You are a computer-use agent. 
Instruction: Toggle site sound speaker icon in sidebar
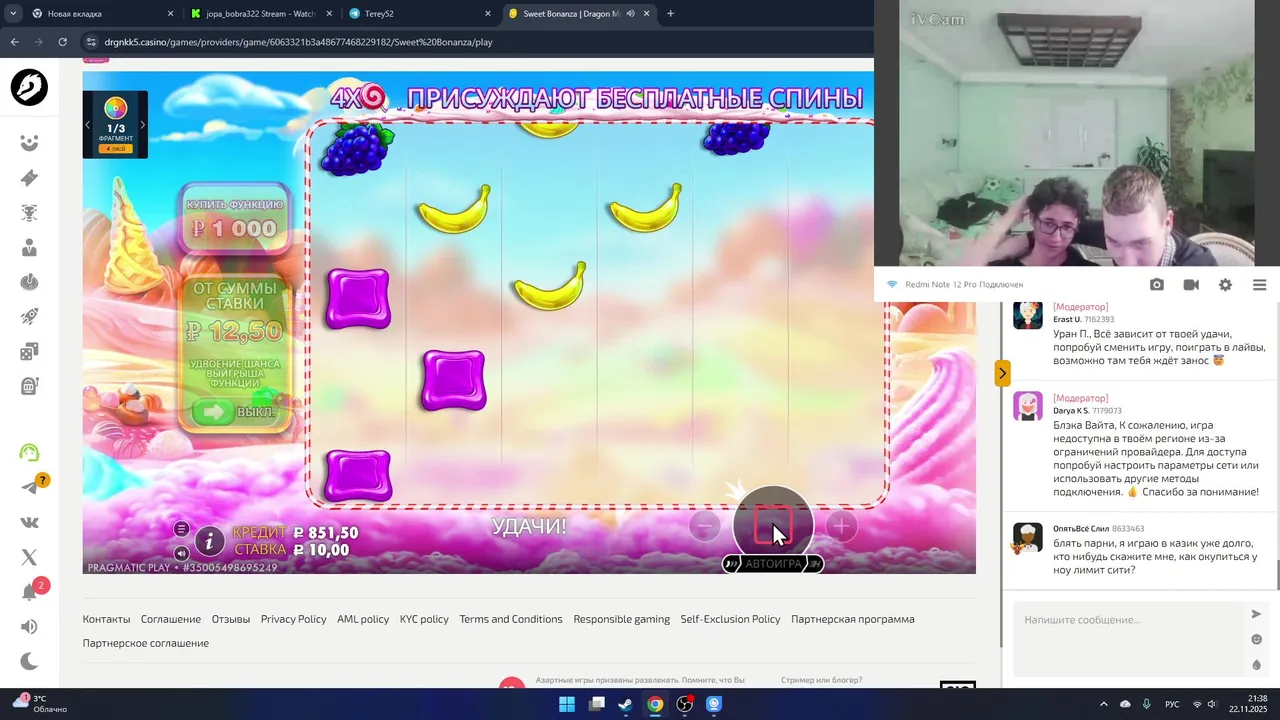click(29, 627)
